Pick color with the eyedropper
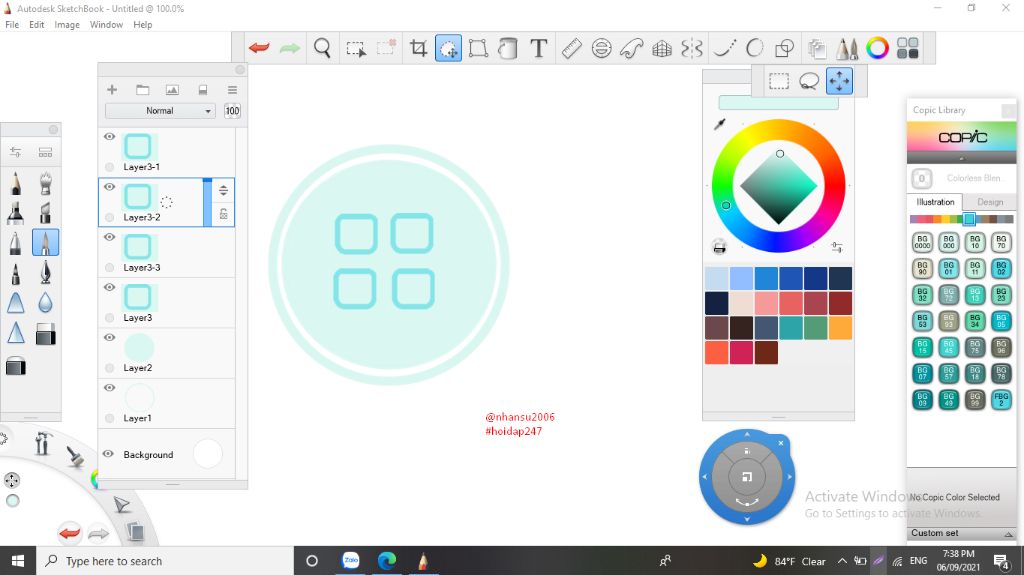Image resolution: width=1024 pixels, height=575 pixels. point(720,123)
